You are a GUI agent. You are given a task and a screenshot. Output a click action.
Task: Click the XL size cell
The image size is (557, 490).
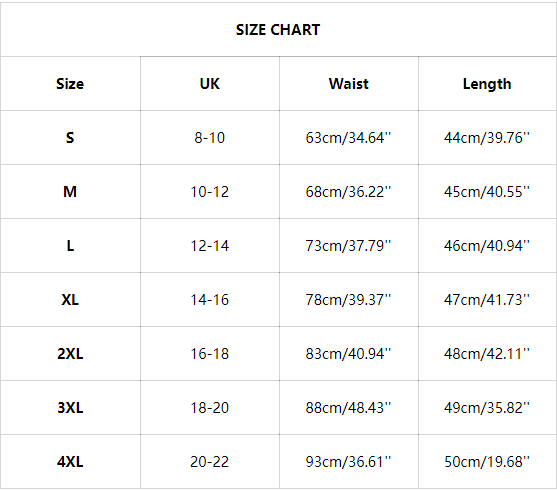70,300
